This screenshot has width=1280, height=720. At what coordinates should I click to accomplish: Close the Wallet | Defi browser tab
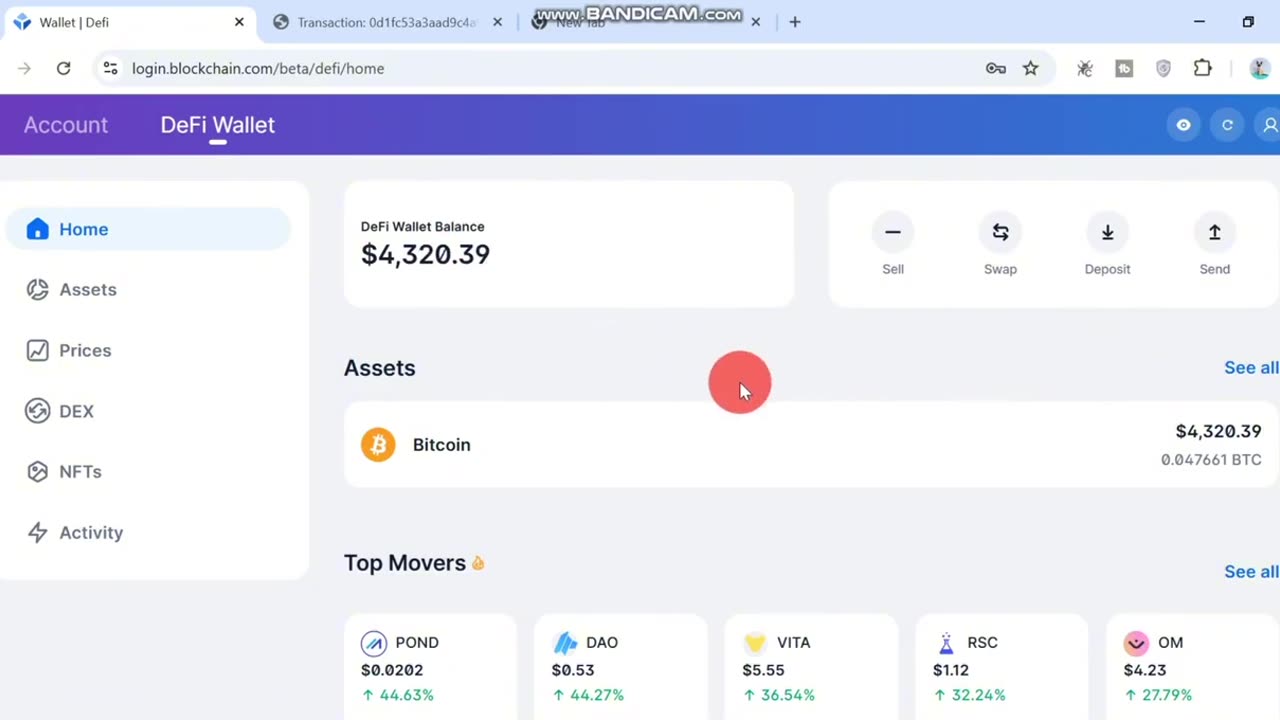[x=239, y=22]
